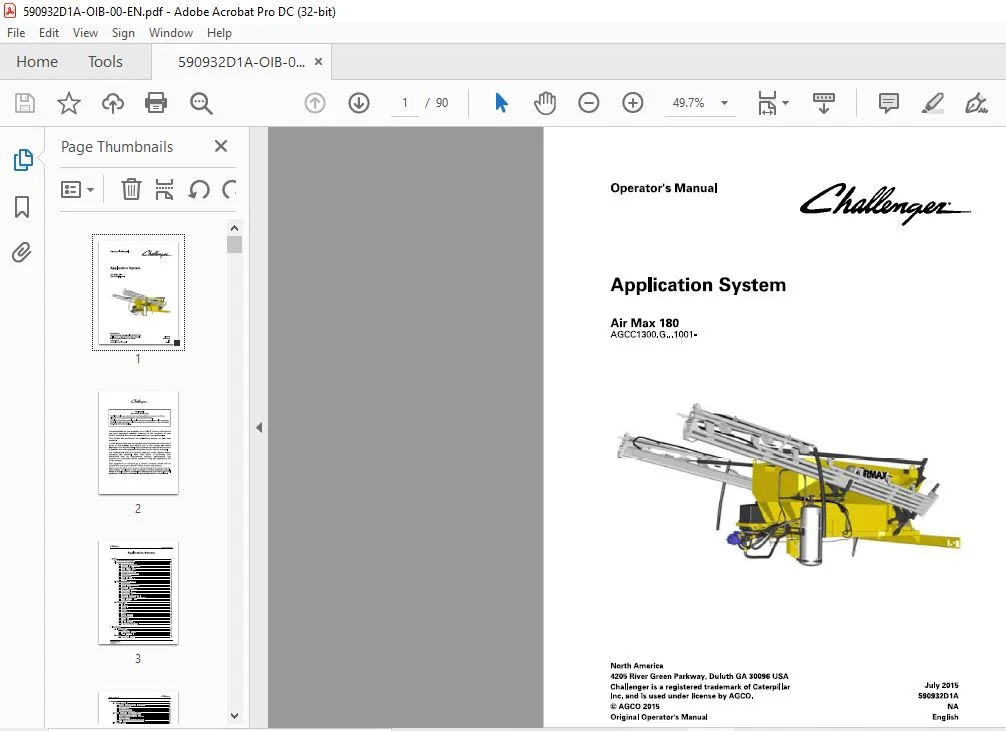Select page 1 thumbnail

tap(138, 292)
